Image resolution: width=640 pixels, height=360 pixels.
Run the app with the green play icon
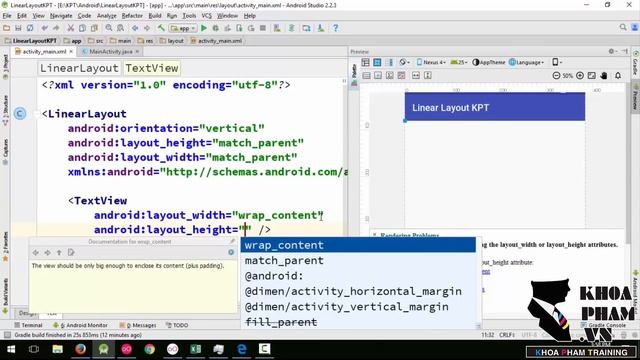(204, 28)
